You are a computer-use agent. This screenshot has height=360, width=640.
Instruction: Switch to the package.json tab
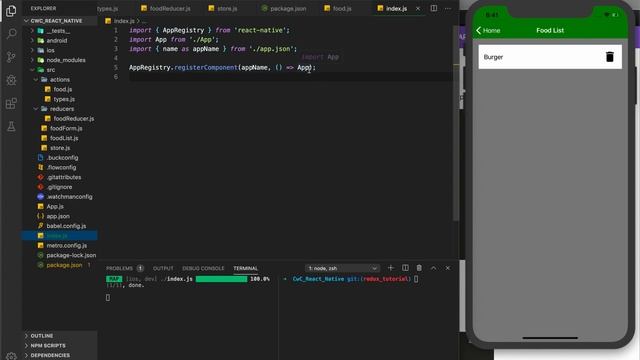point(284,8)
